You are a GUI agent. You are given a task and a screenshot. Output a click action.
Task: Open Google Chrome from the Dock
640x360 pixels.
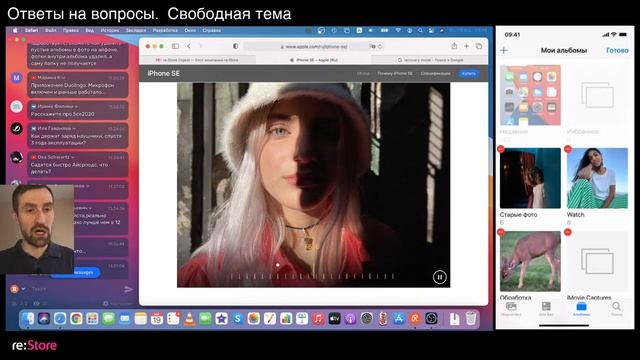pyautogui.click(x=76, y=319)
